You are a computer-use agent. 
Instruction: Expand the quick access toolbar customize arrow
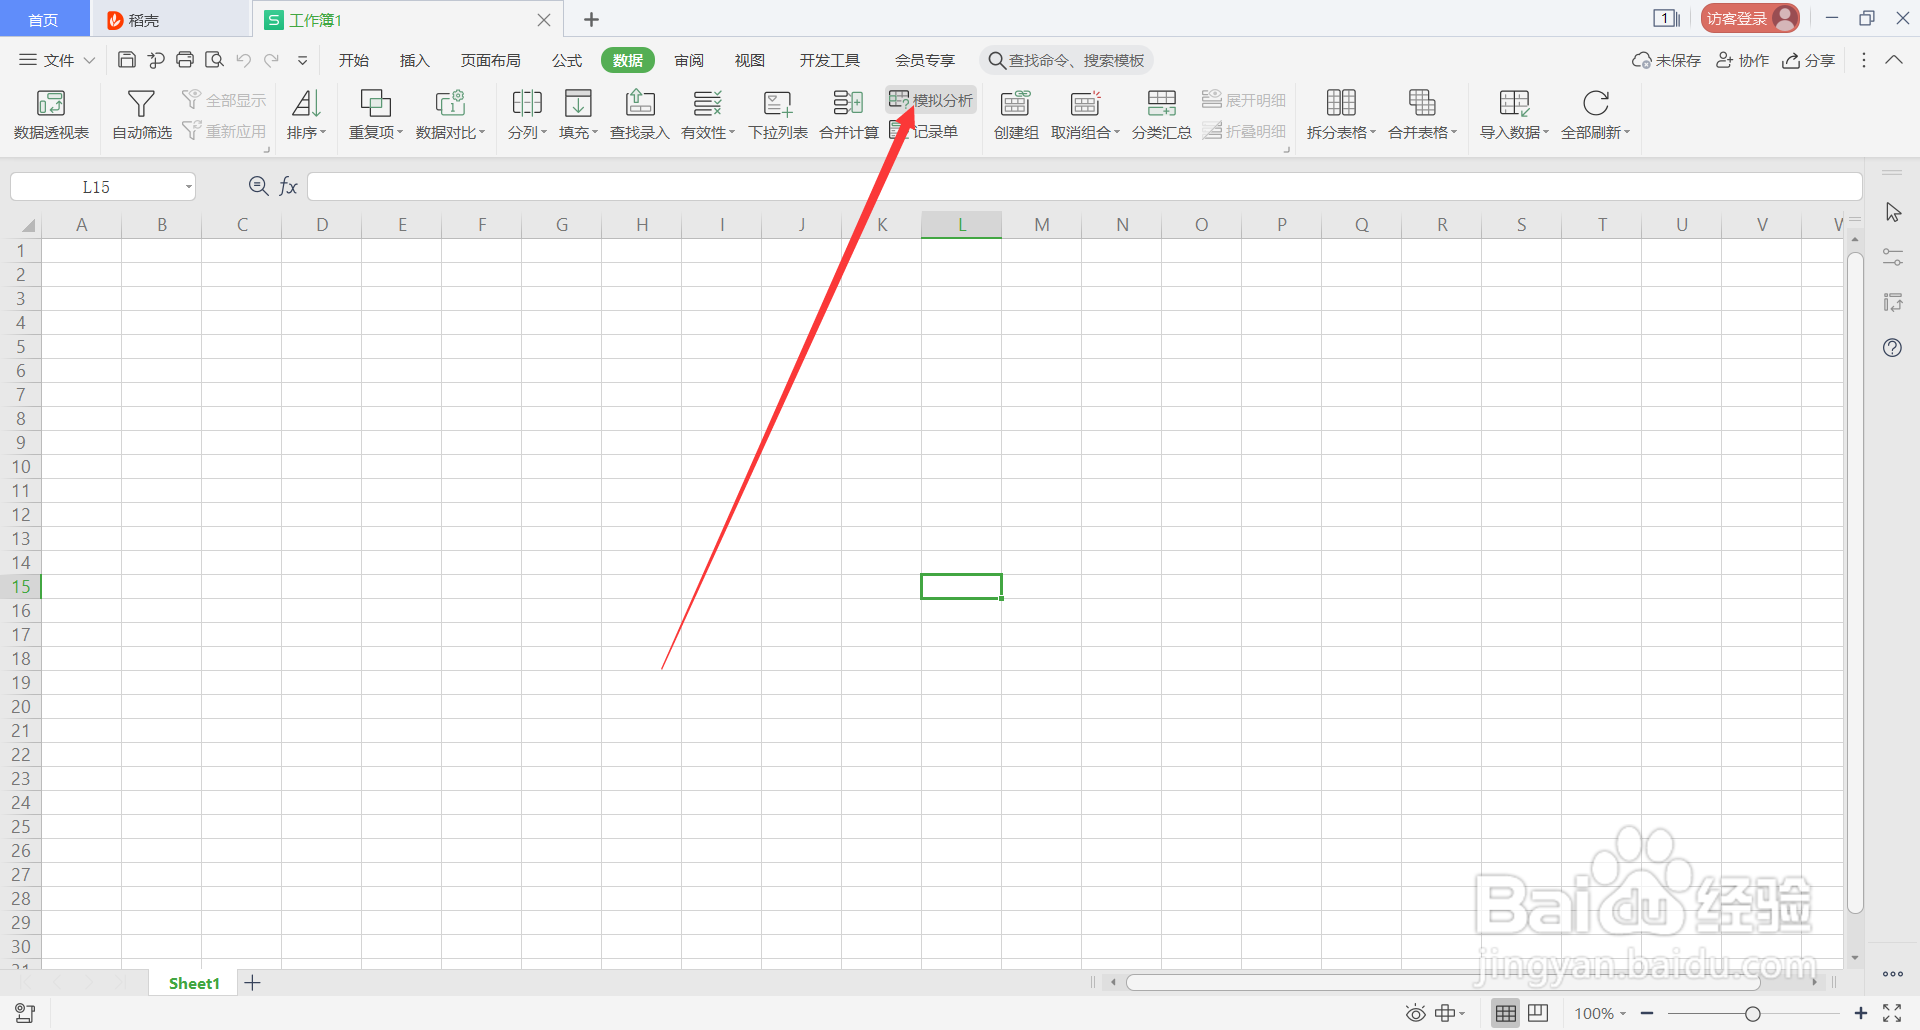click(302, 60)
